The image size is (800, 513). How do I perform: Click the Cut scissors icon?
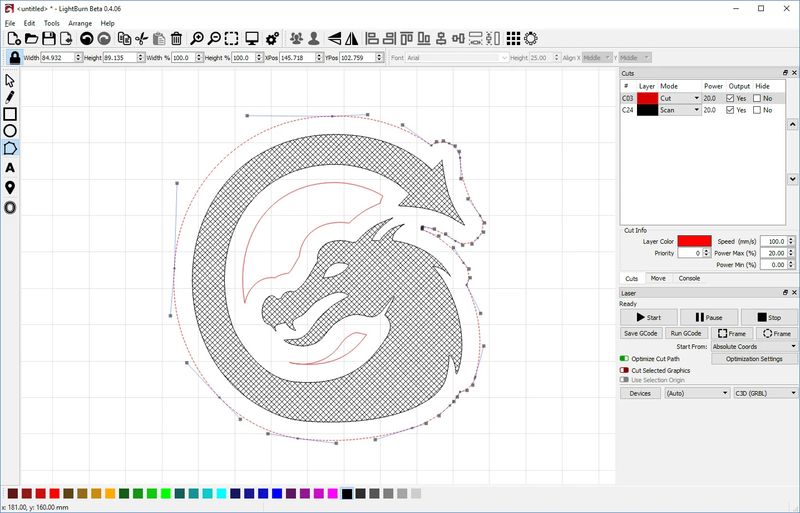coord(141,39)
